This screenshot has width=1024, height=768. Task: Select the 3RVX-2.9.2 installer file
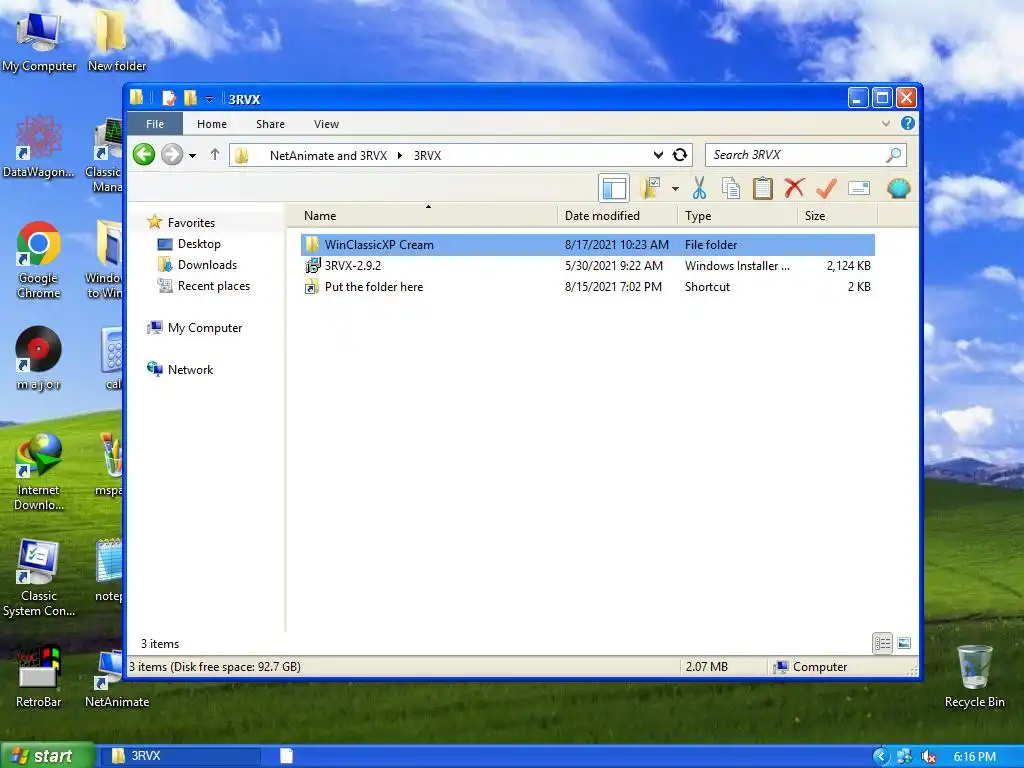[x=587, y=266]
